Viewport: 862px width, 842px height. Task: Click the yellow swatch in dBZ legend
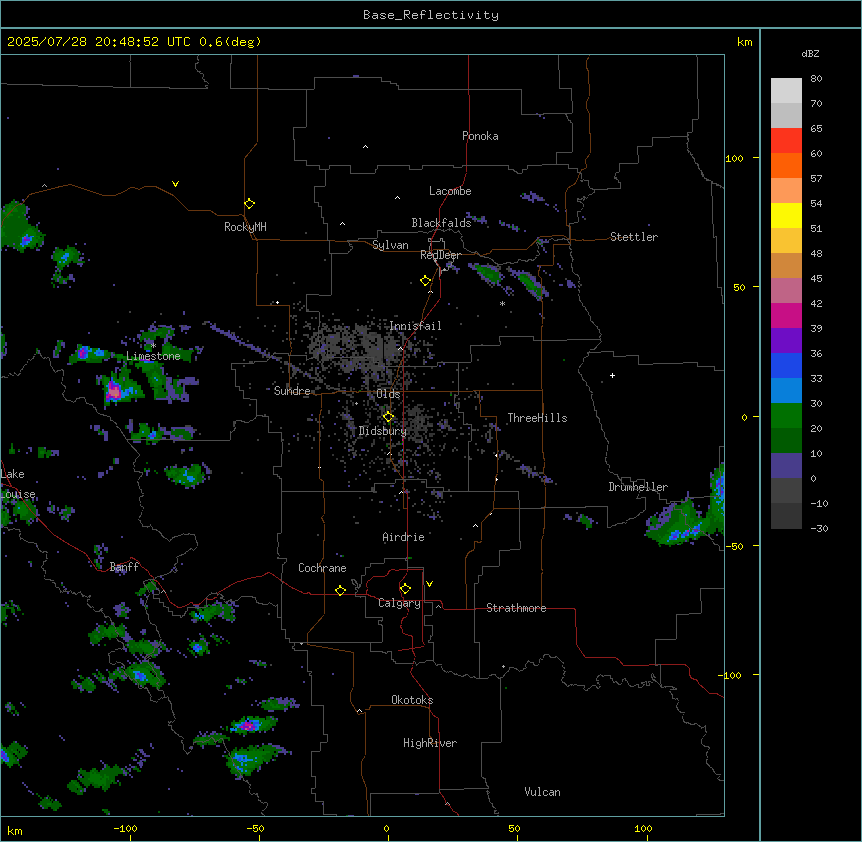click(x=786, y=215)
